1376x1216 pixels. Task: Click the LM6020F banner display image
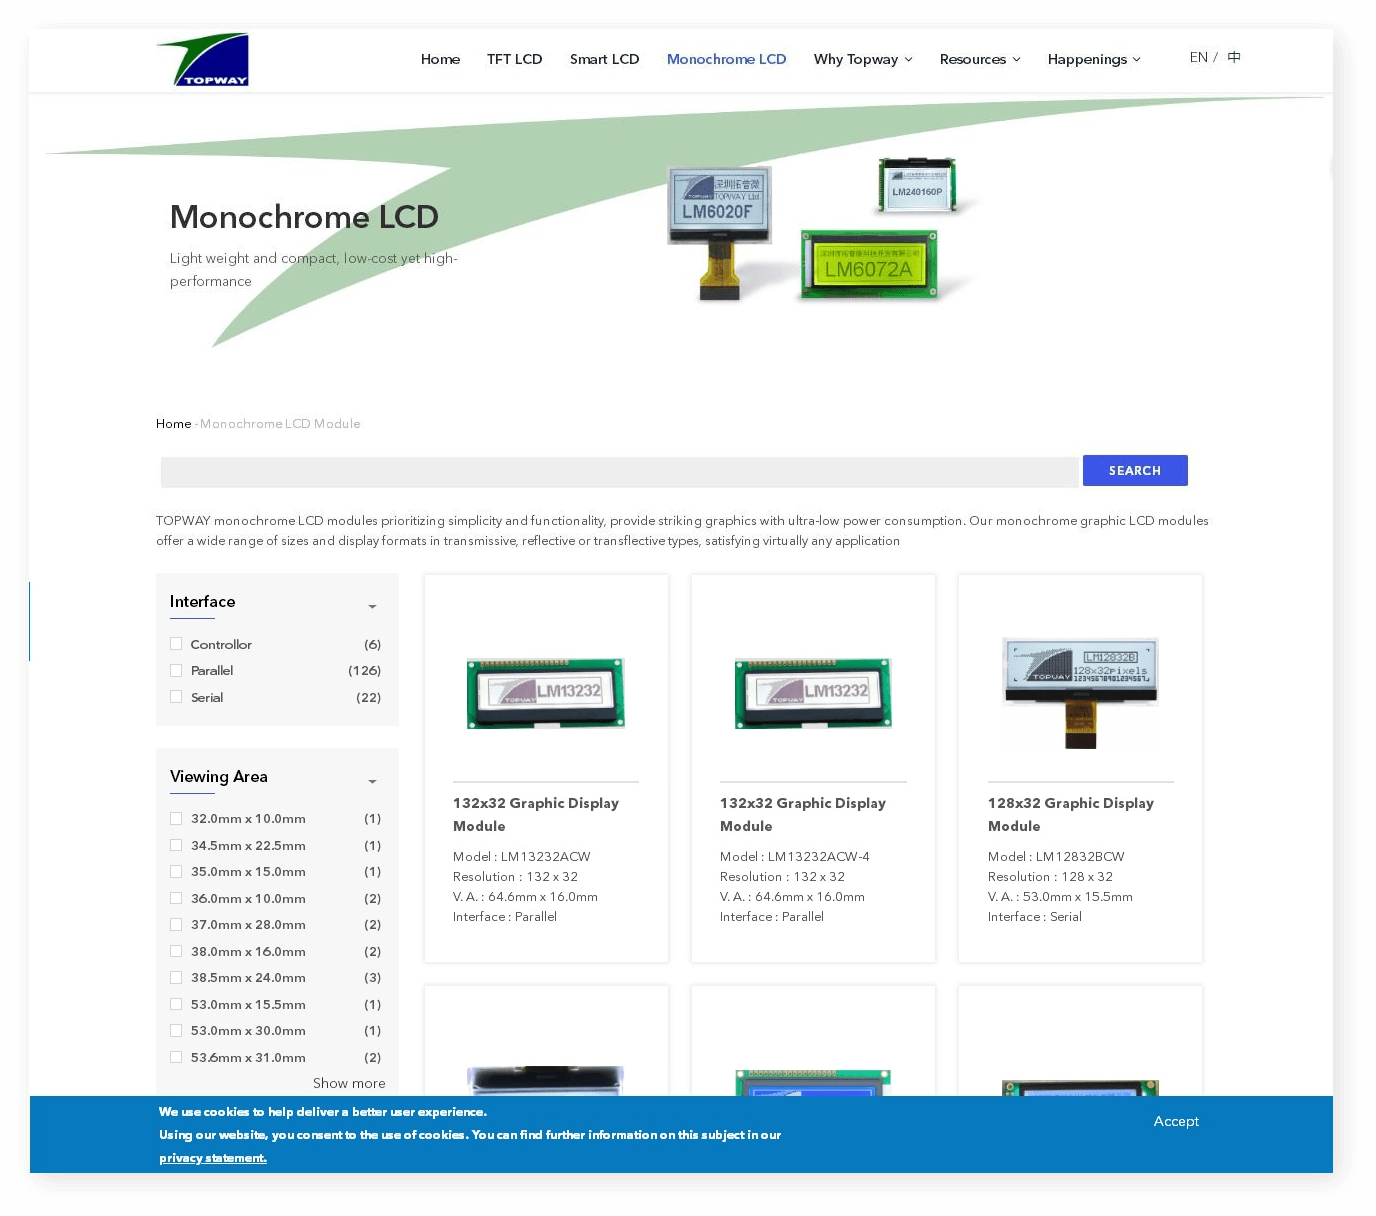(720, 232)
